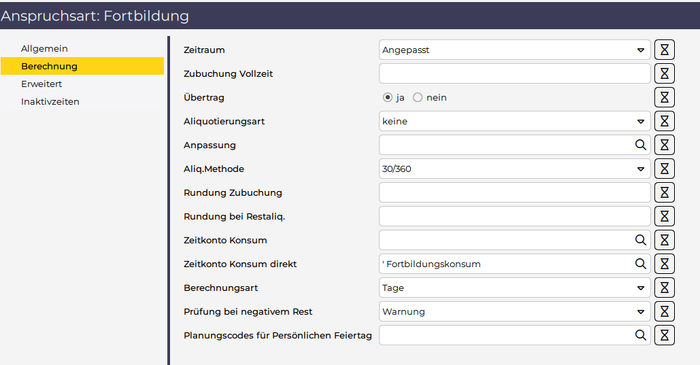Click magnifier in Zeitkonto Konsum direkt field
This screenshot has width=700, height=365.
[x=640, y=264]
